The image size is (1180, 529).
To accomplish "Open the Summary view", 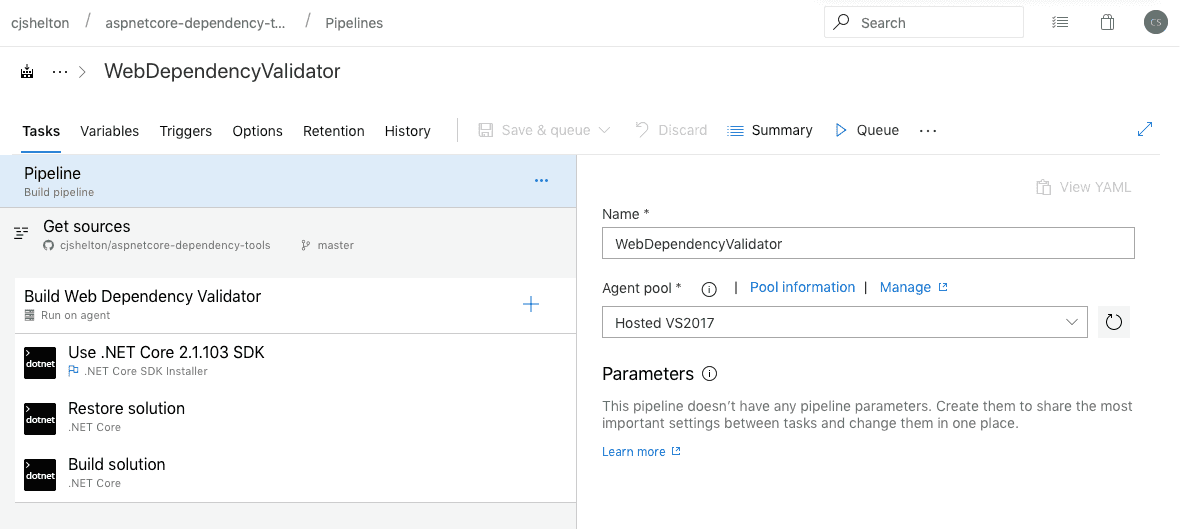I will tap(770, 130).
